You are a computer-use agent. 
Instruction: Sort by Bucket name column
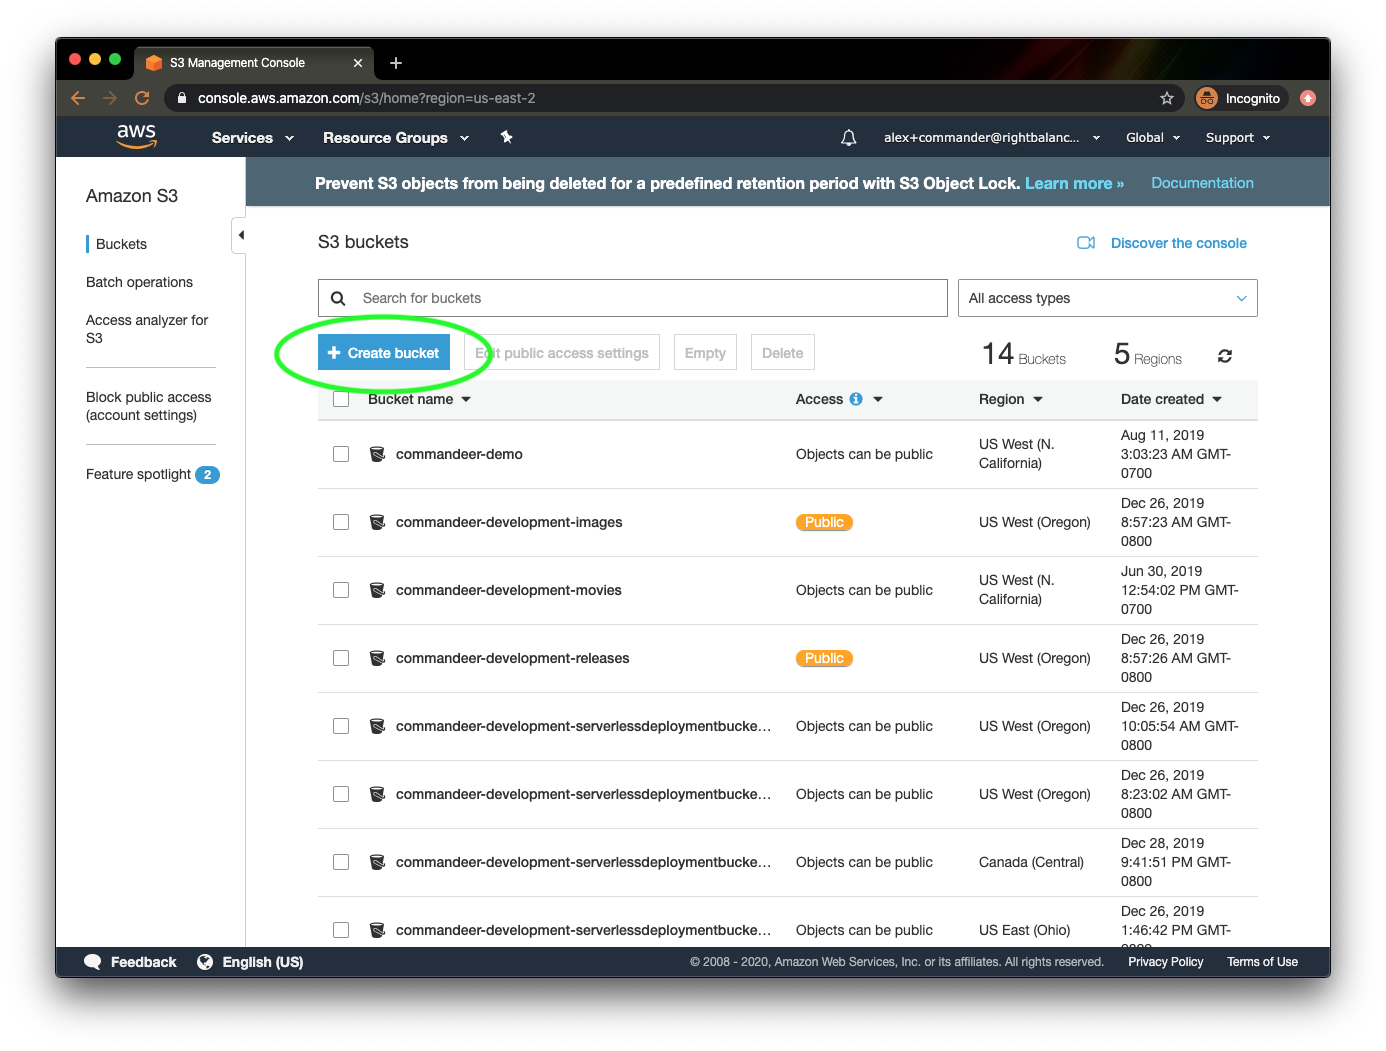(419, 399)
